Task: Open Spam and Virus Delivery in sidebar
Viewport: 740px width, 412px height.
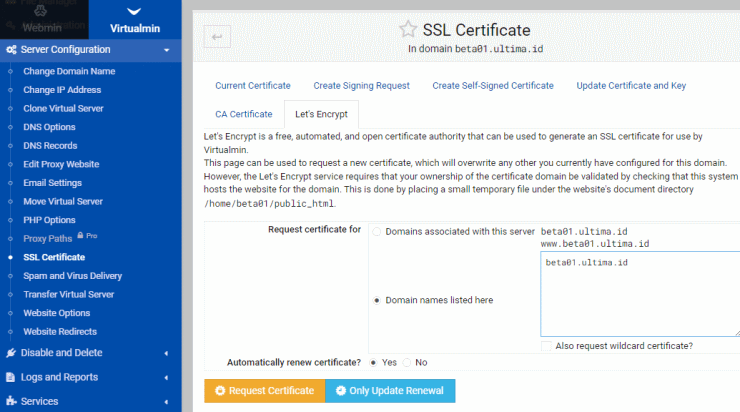Action: (x=73, y=276)
